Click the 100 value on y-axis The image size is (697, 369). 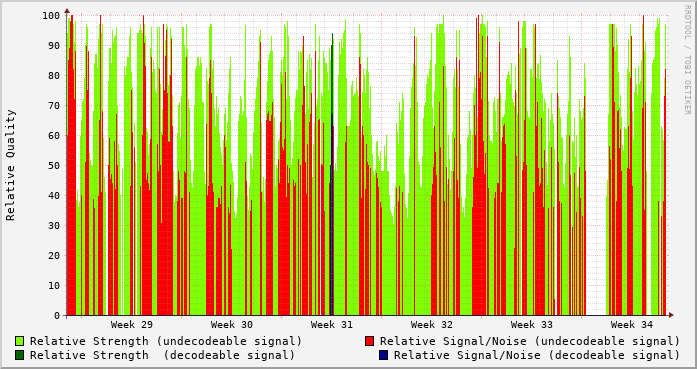[51, 16]
